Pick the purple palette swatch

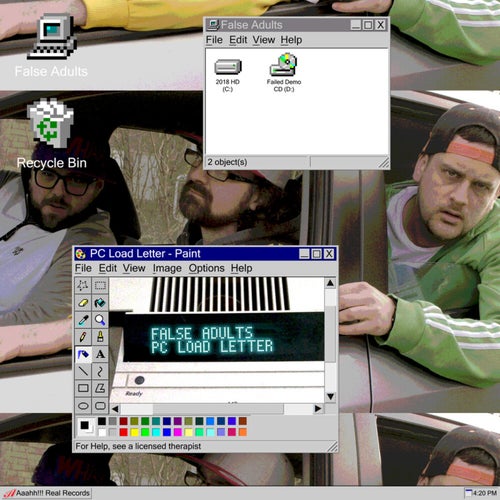(178, 421)
